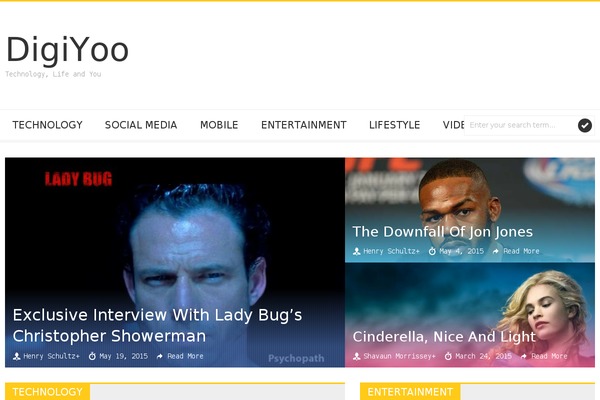Open author Shavaun Morrissey+ profile
Image resolution: width=600 pixels, height=400 pixels.
pyautogui.click(x=399, y=356)
